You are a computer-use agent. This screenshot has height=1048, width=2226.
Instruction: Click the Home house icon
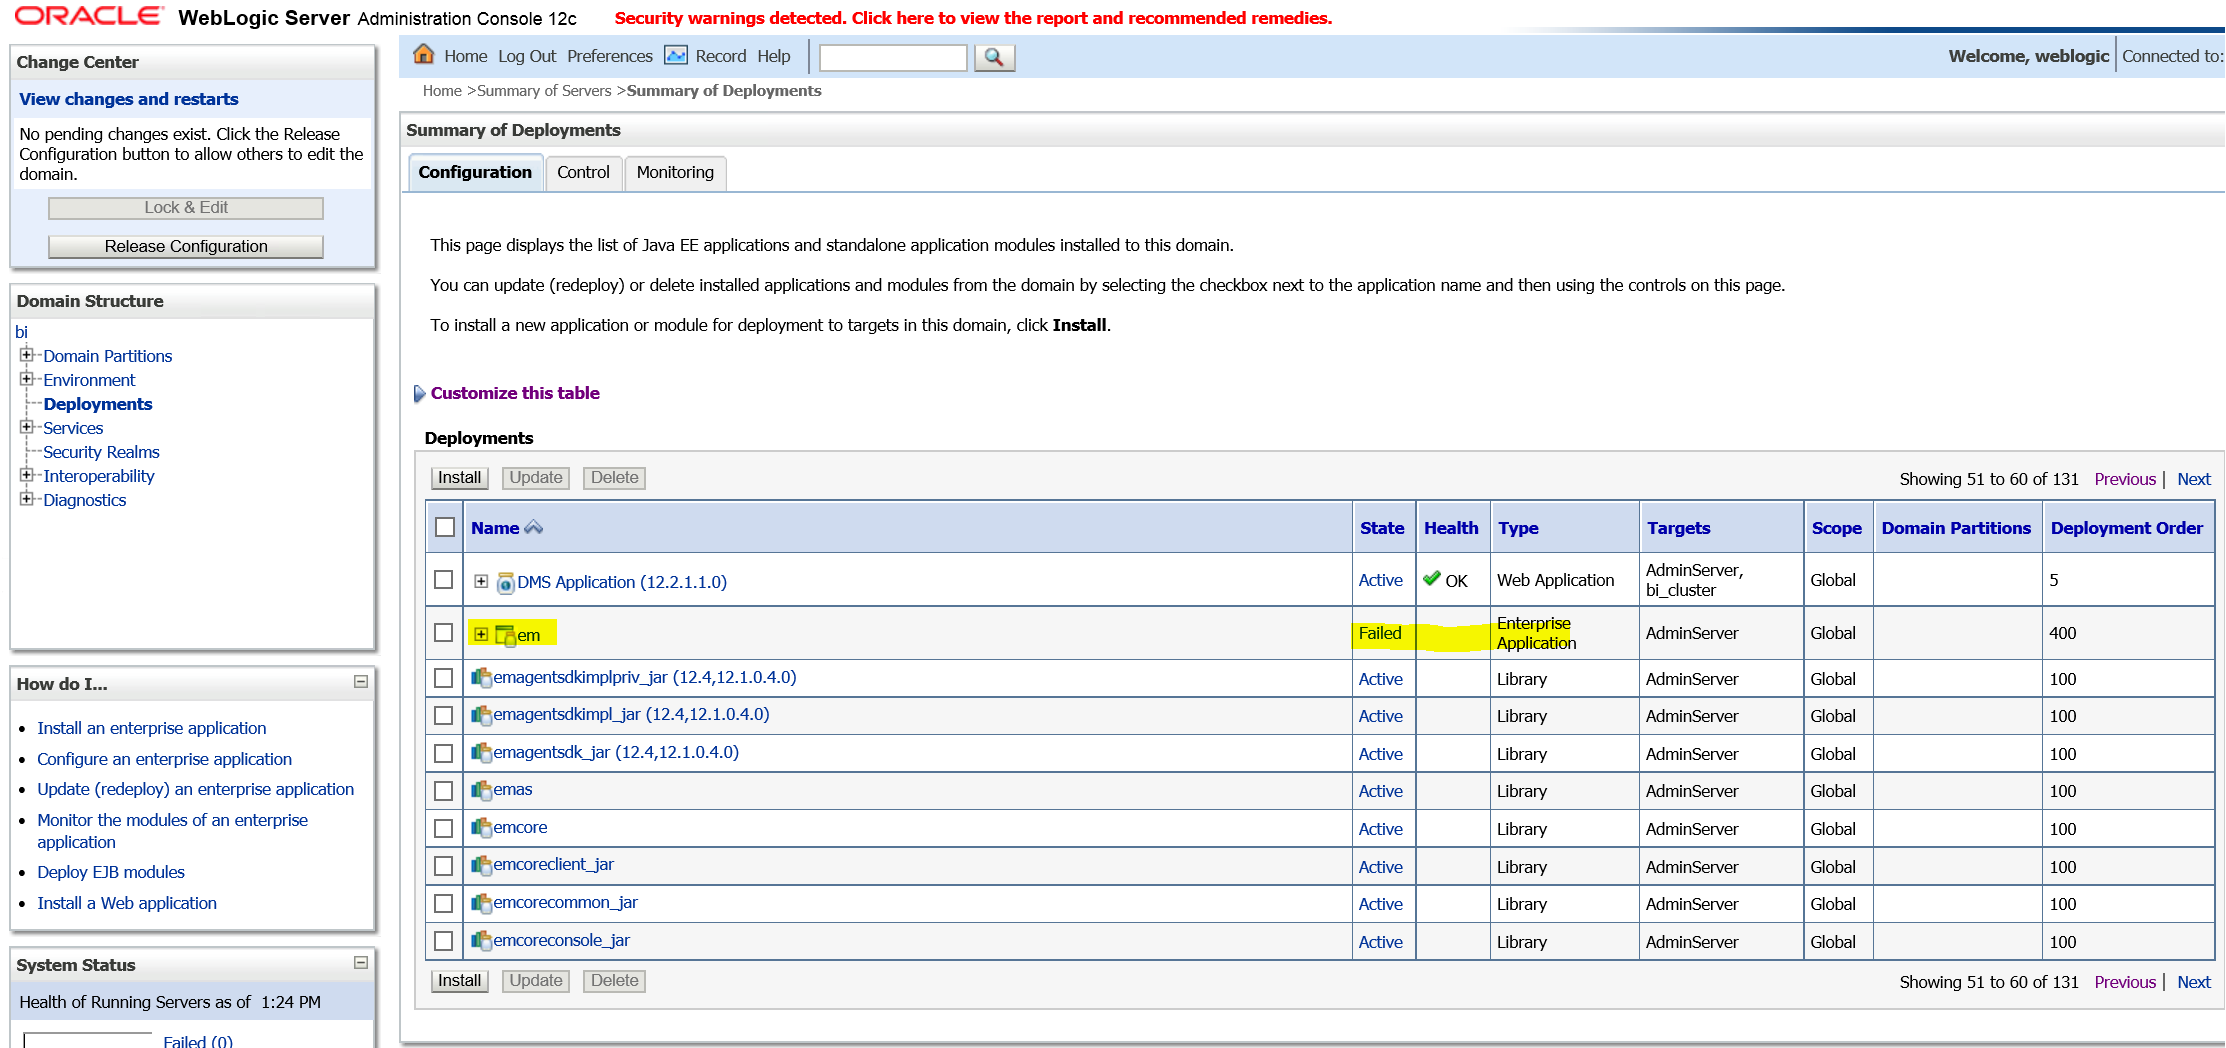(x=424, y=54)
